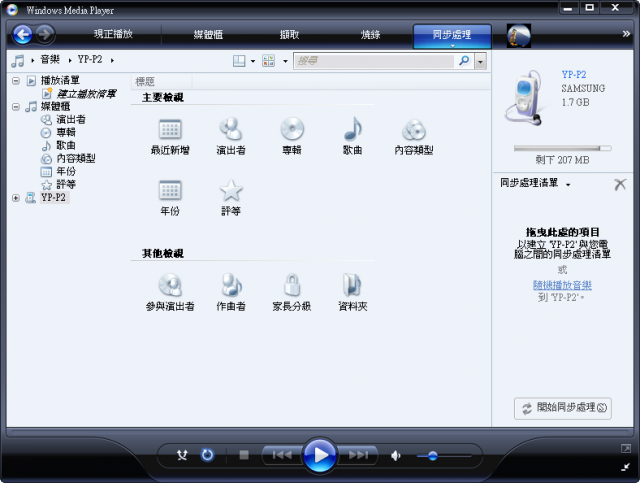Expand the YP-P2 device tree node
Image resolution: width=640 pixels, height=483 pixels.
pyautogui.click(x=16, y=198)
